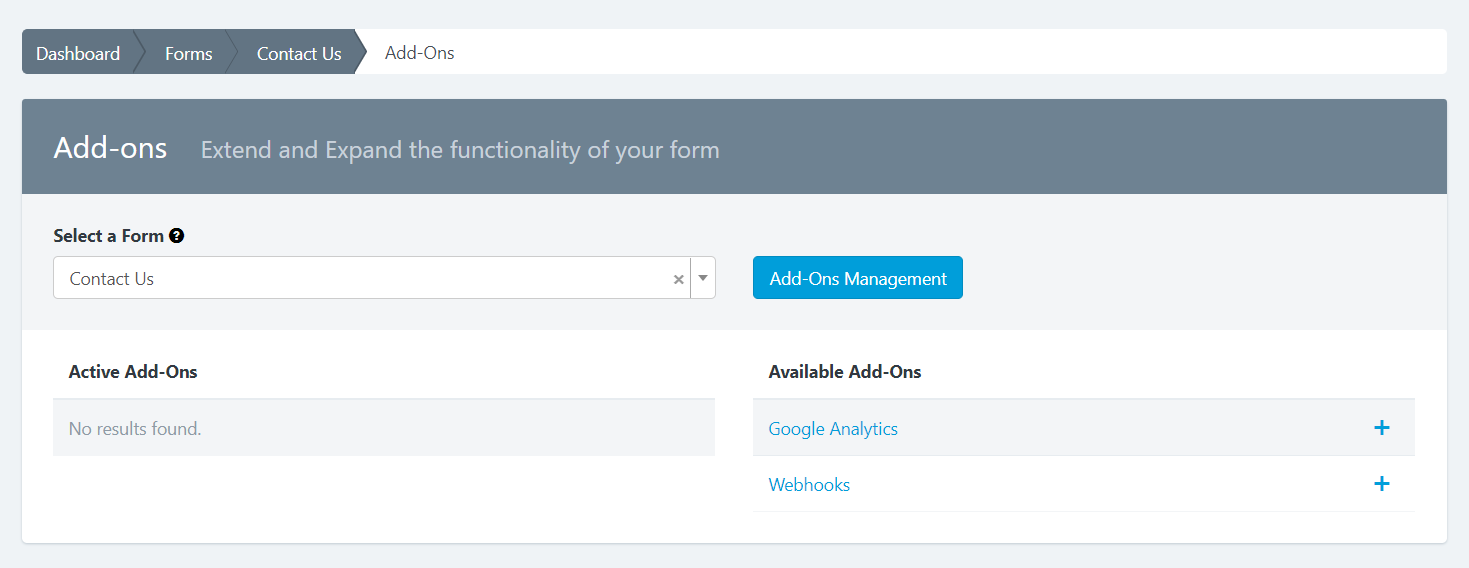The height and width of the screenshot is (568, 1469).
Task: Click the Add-ons page title
Action: tap(110, 149)
